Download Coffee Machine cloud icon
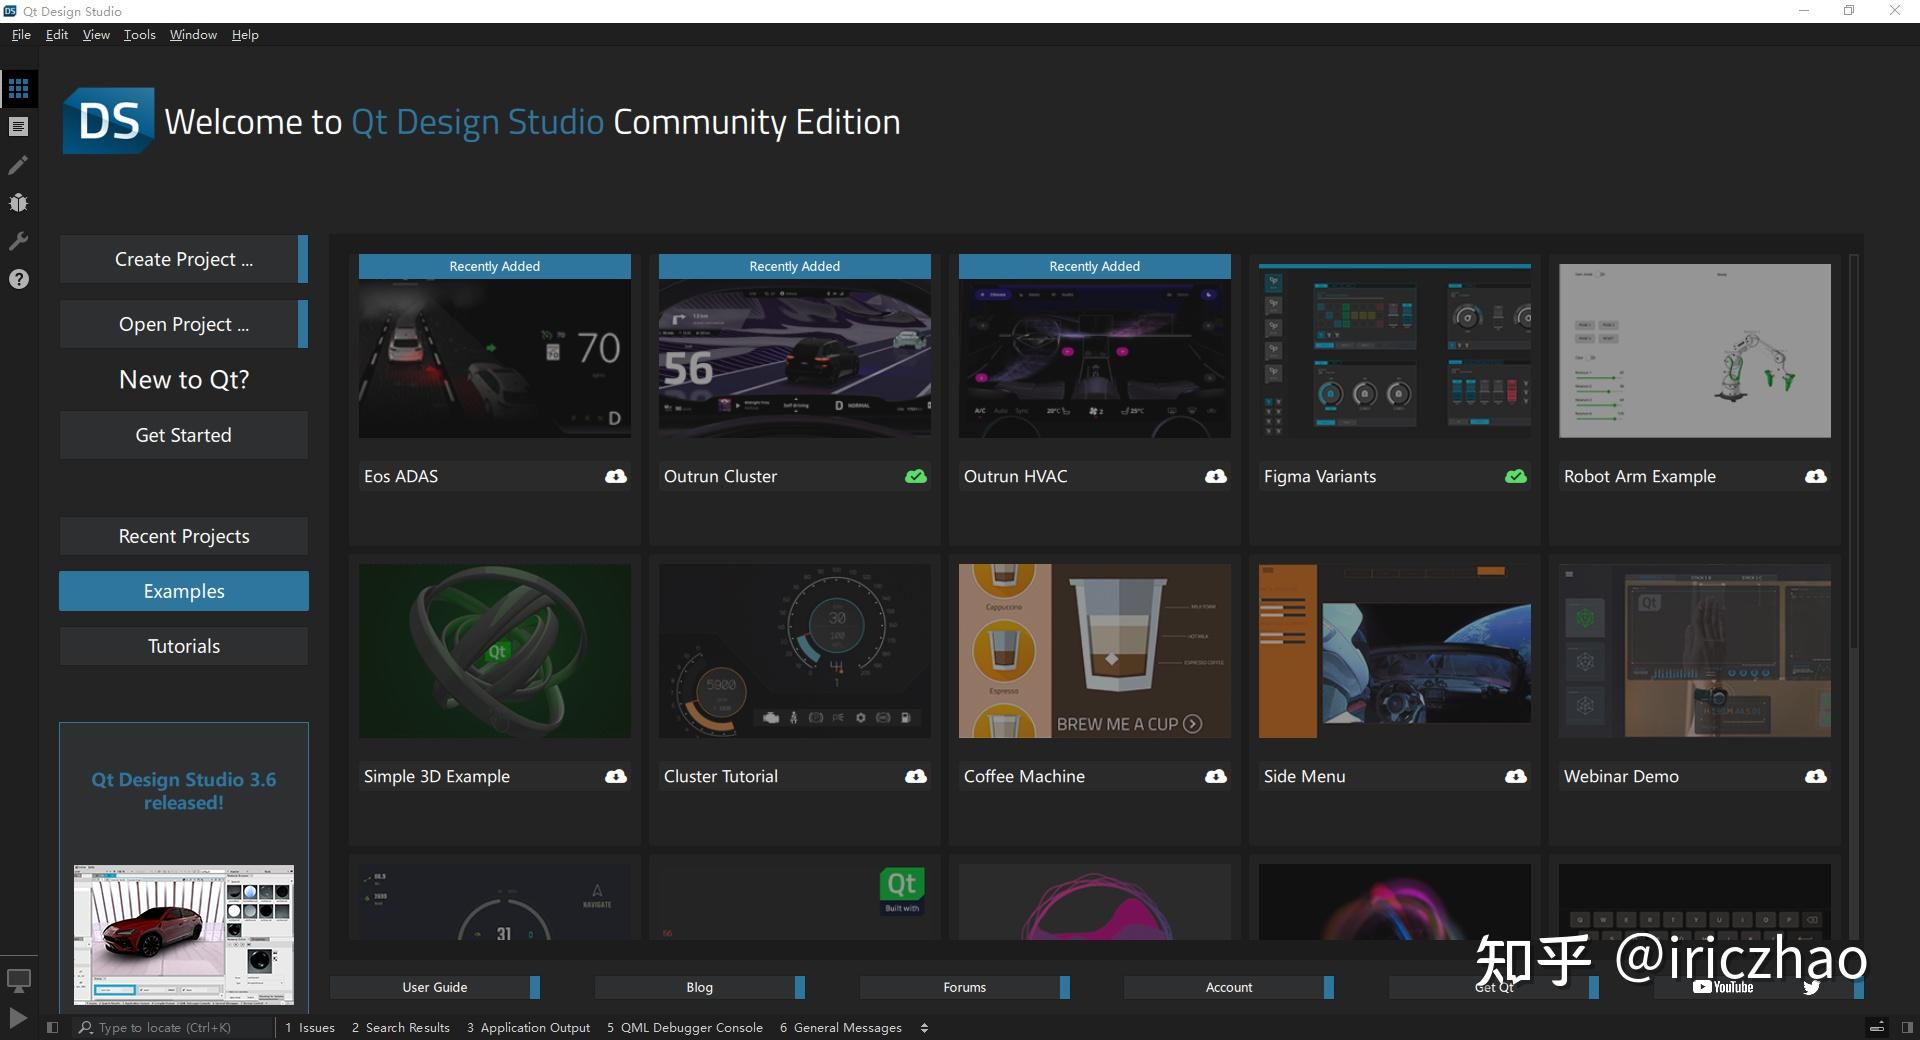Viewport: 1920px width, 1040px height. pos(1216,776)
